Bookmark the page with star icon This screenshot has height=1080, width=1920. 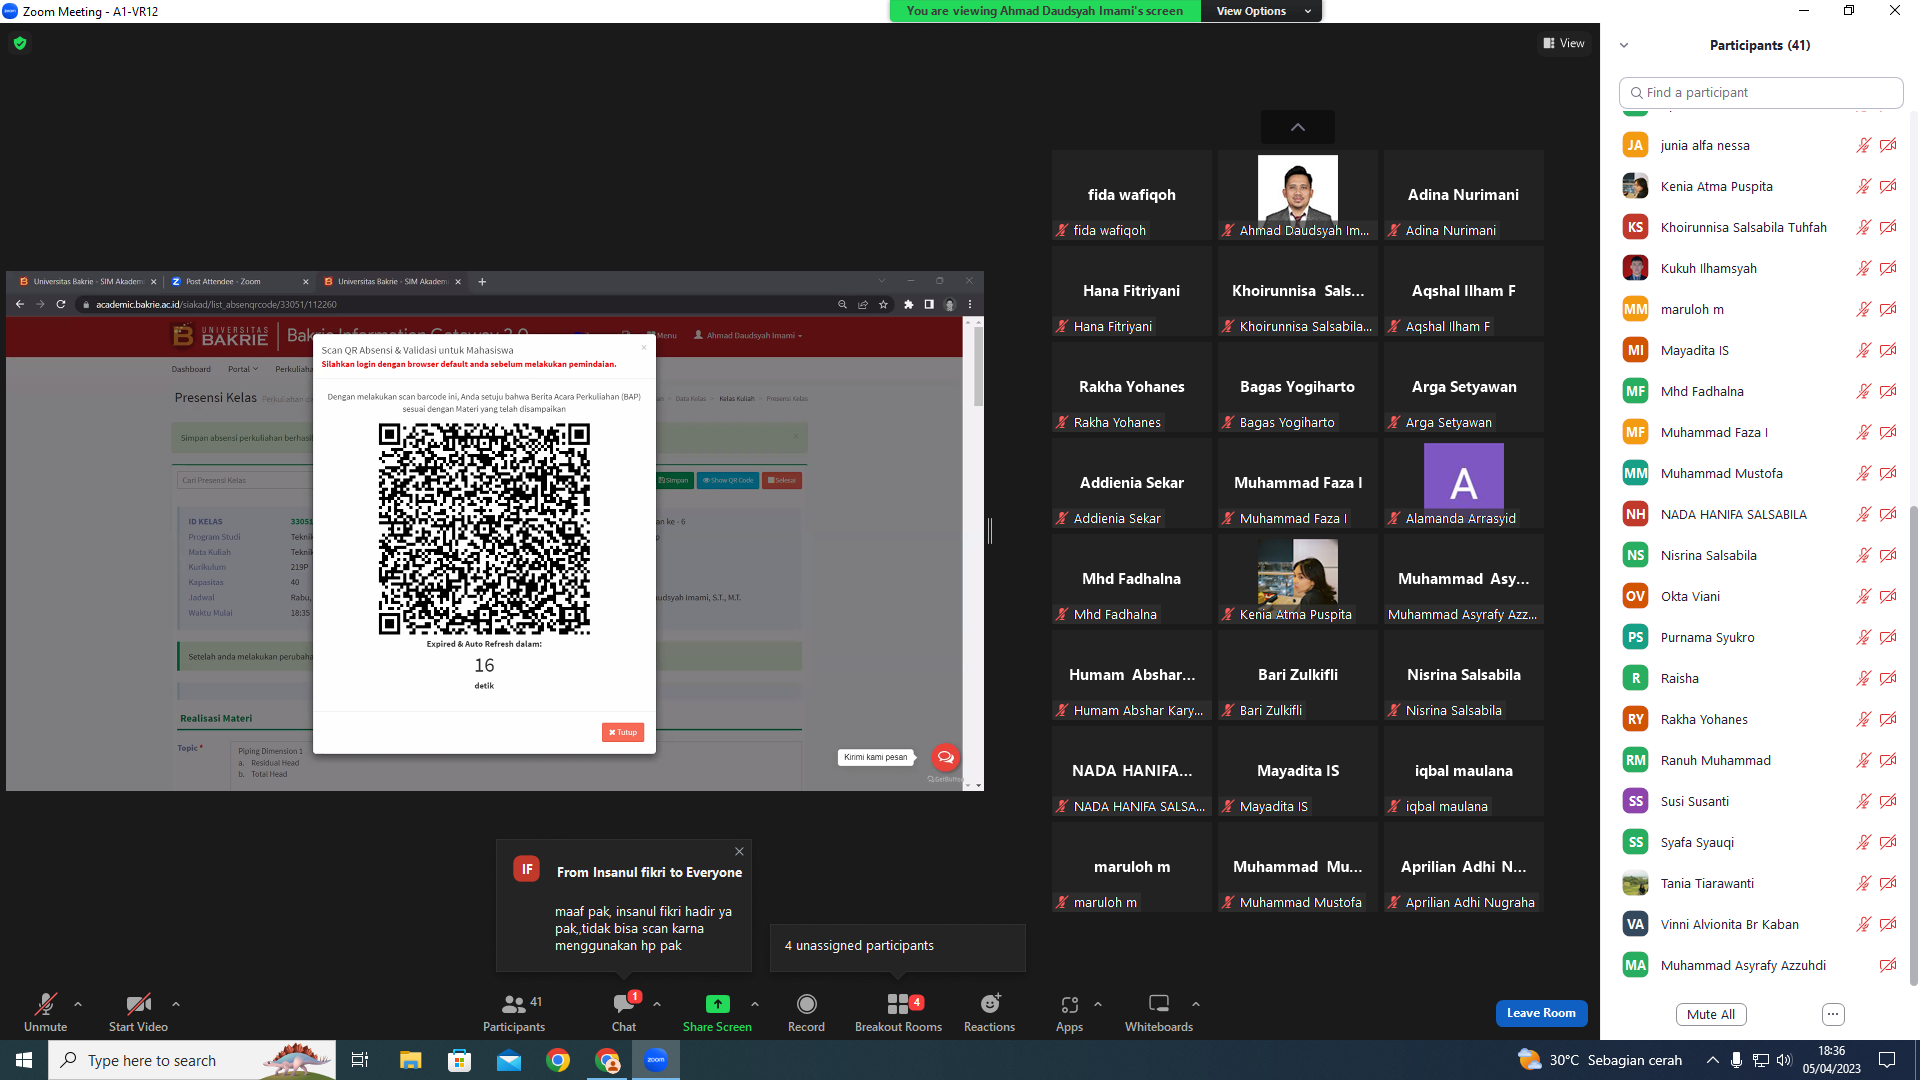(883, 304)
